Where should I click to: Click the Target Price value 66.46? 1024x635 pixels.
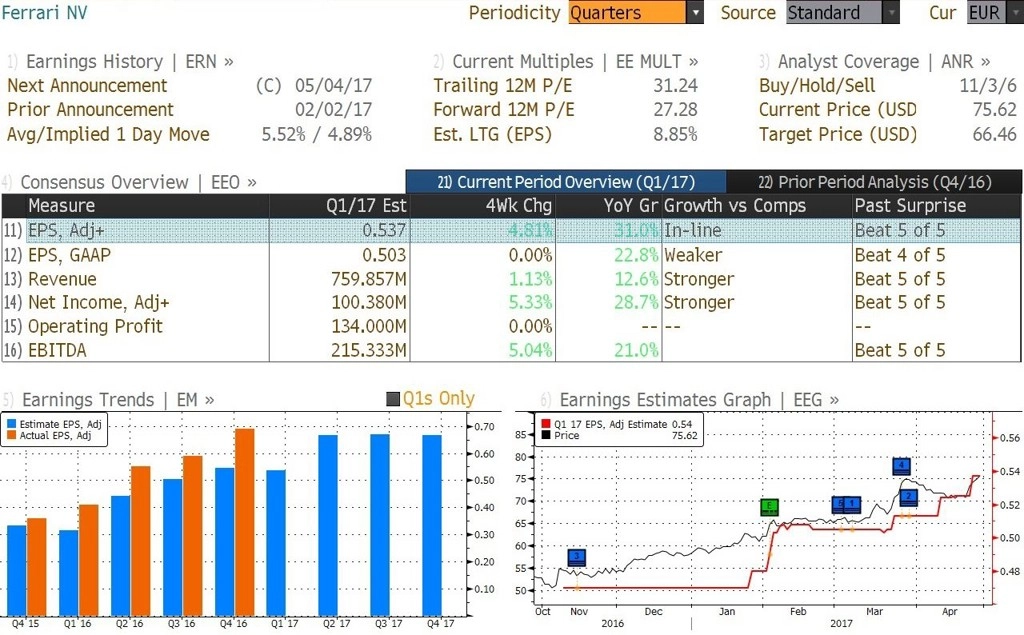pos(995,135)
